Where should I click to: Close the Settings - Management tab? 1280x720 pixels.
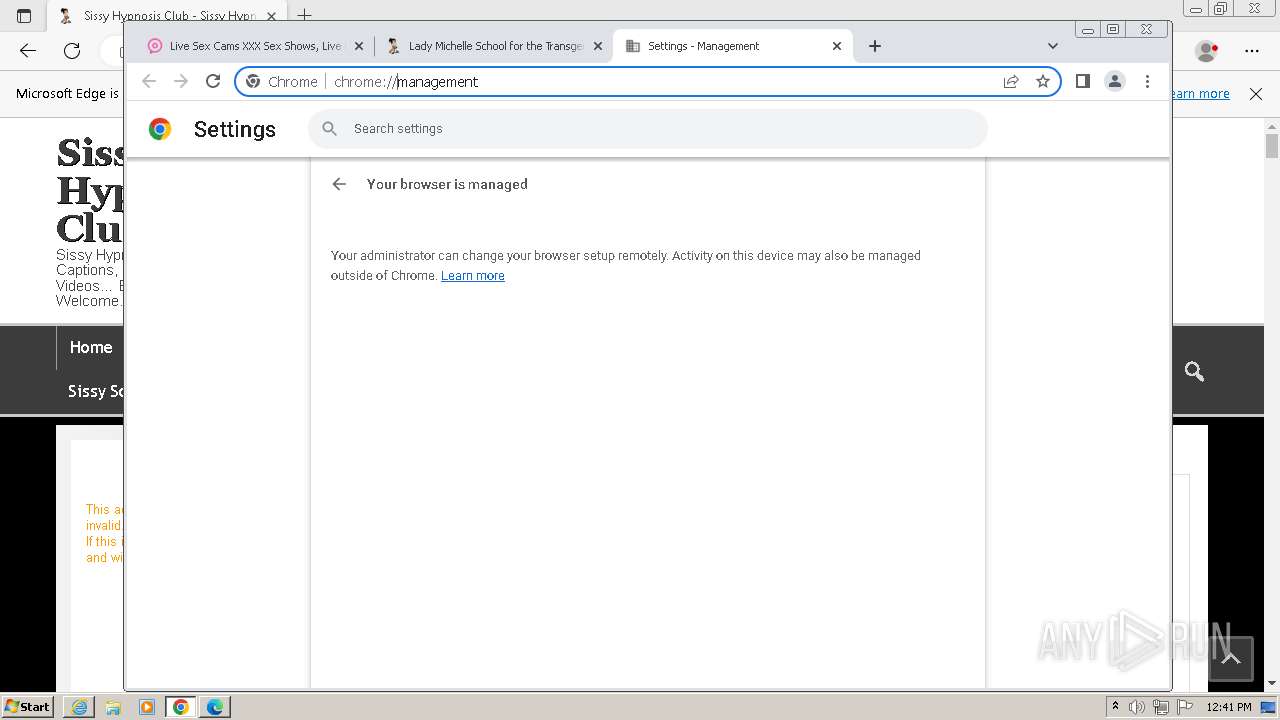pos(837,46)
